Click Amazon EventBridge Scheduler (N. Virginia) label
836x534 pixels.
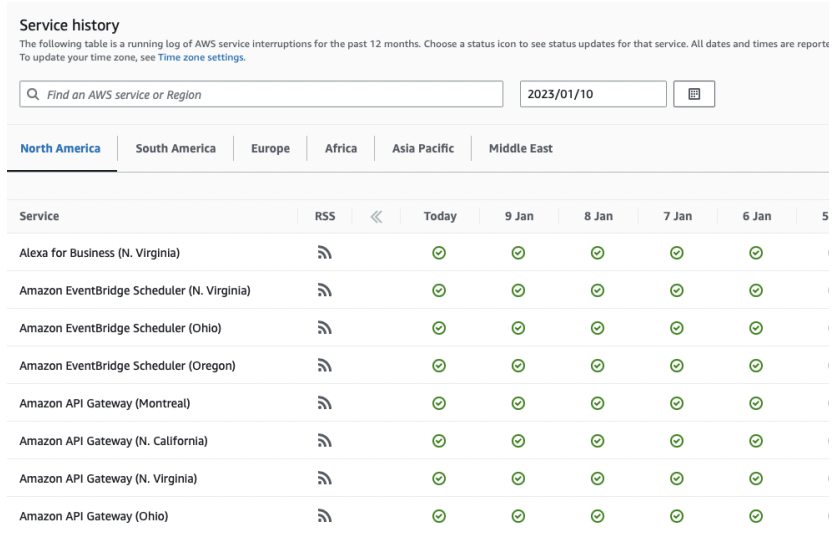(135, 290)
